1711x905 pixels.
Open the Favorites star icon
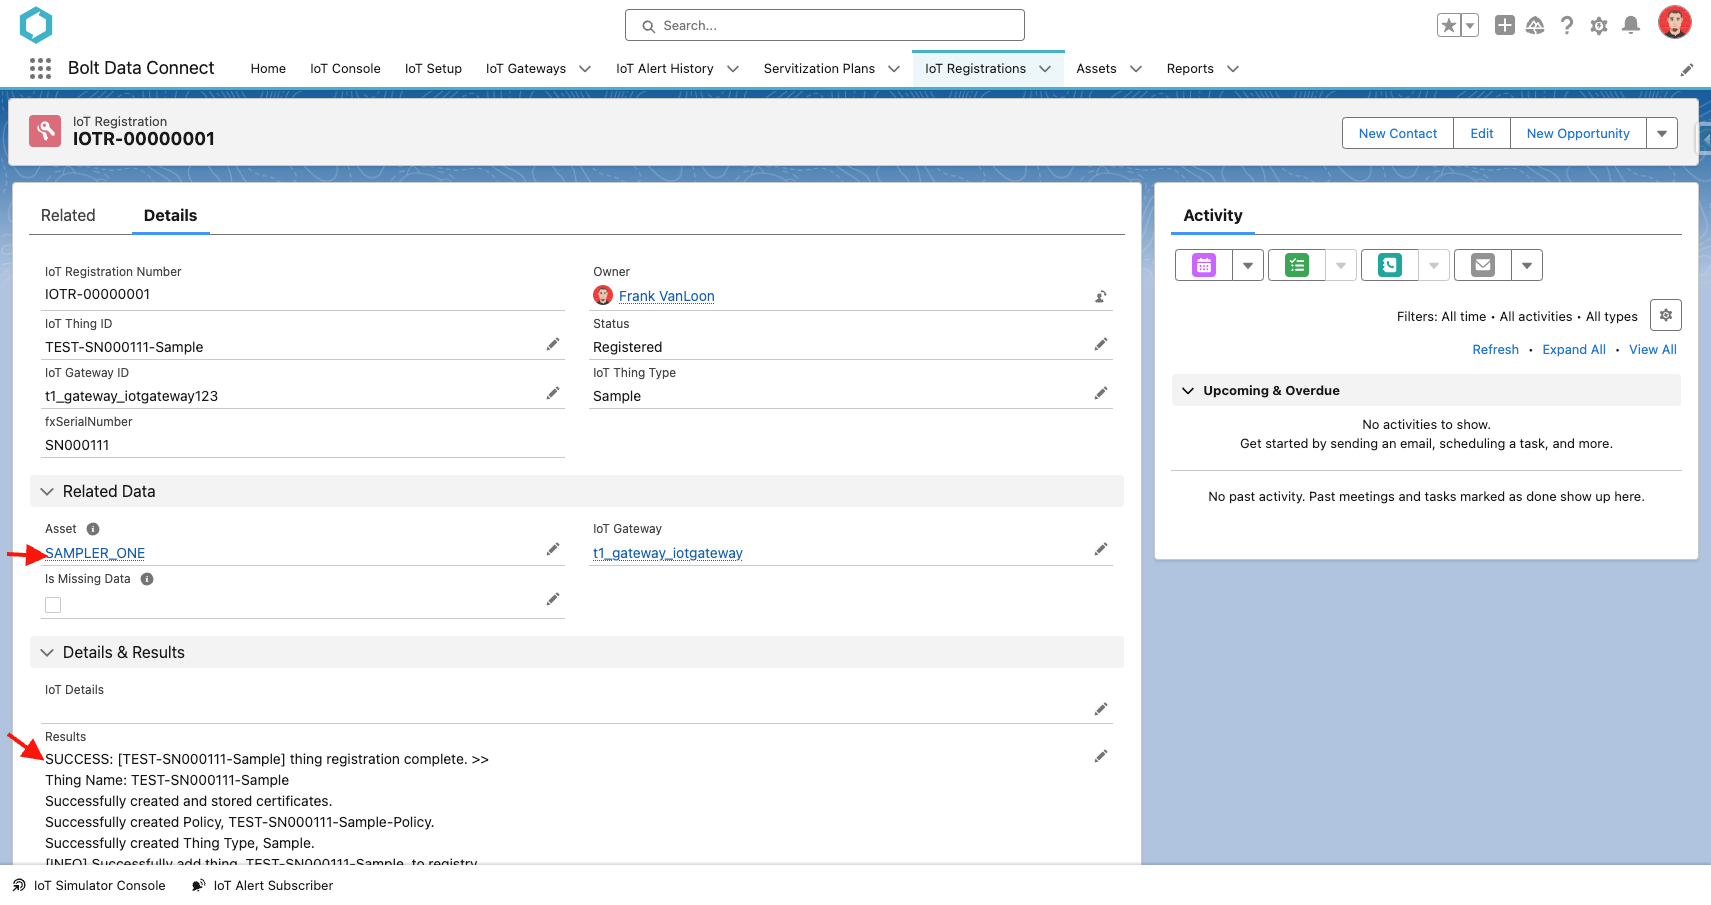coord(1448,25)
